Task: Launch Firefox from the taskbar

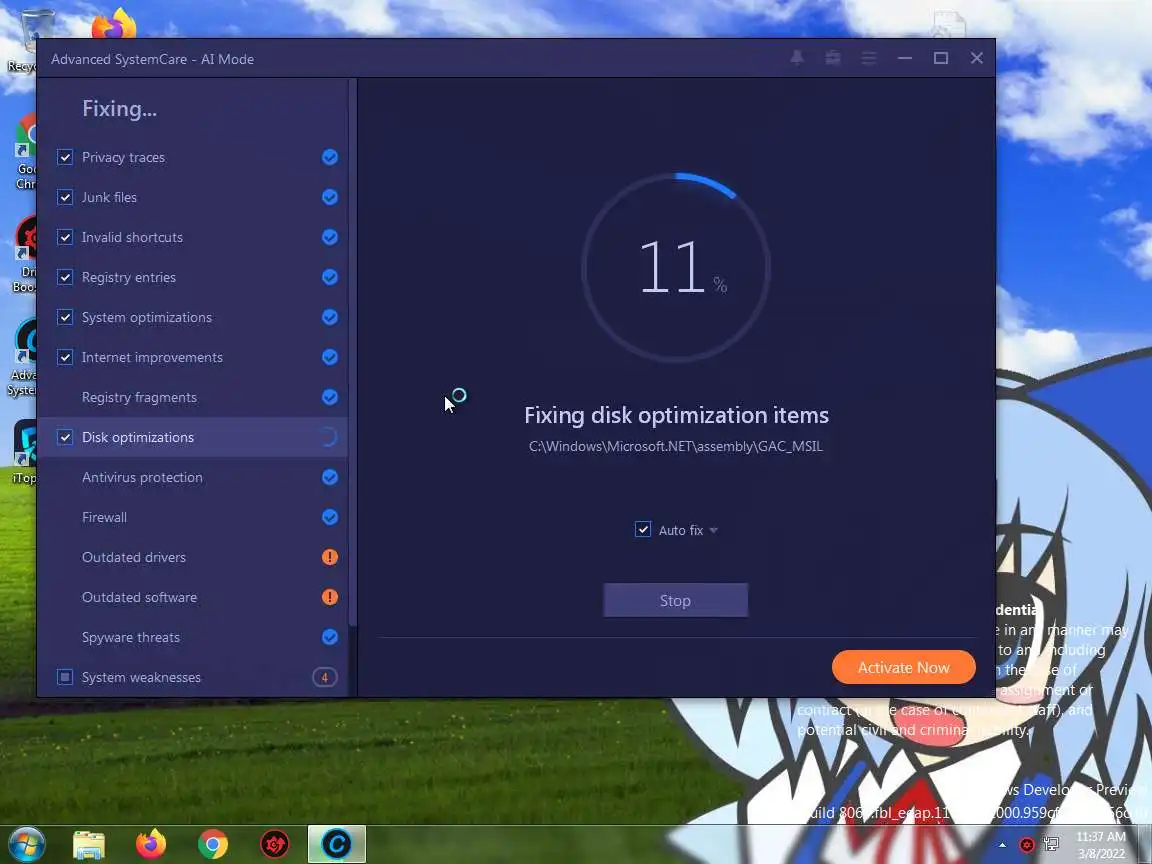Action: tap(151, 844)
